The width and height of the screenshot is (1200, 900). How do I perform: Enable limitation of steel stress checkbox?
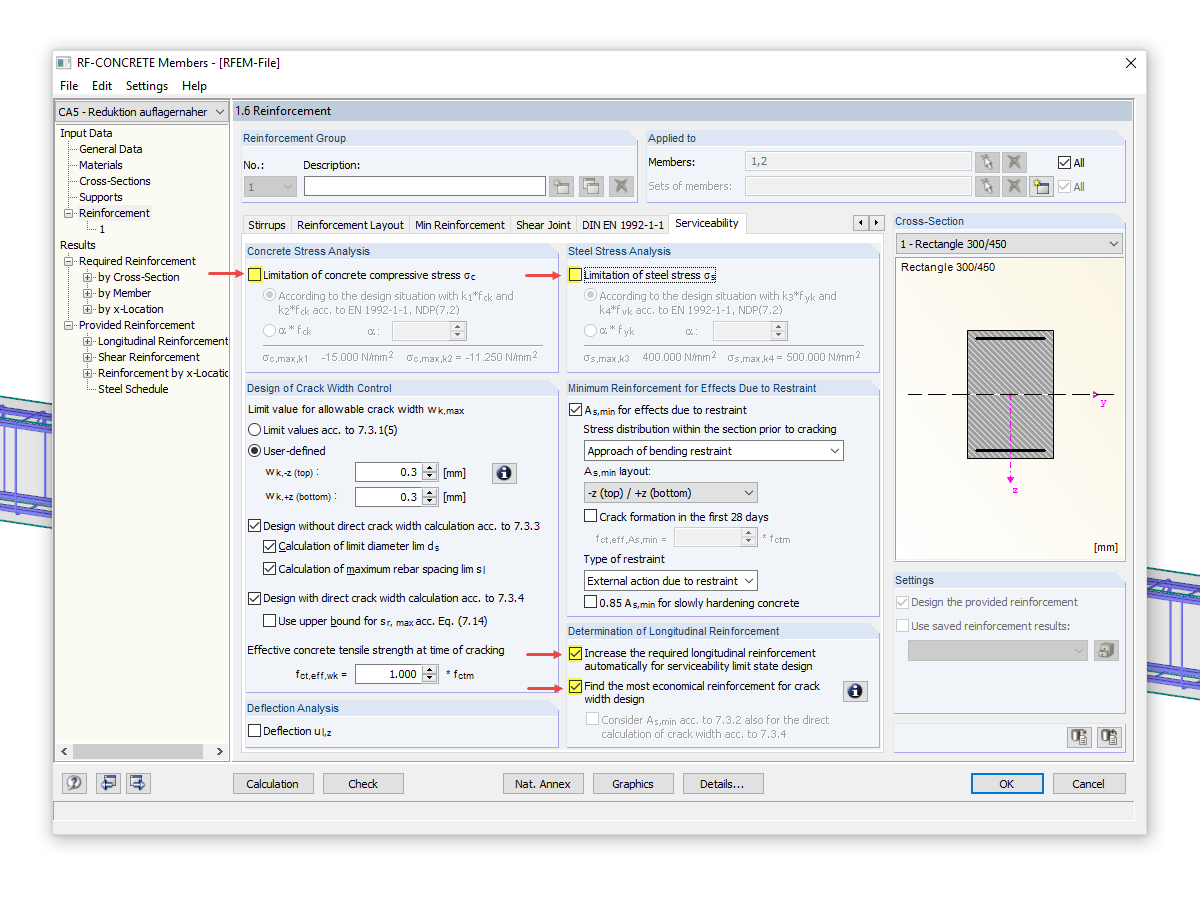pyautogui.click(x=575, y=274)
